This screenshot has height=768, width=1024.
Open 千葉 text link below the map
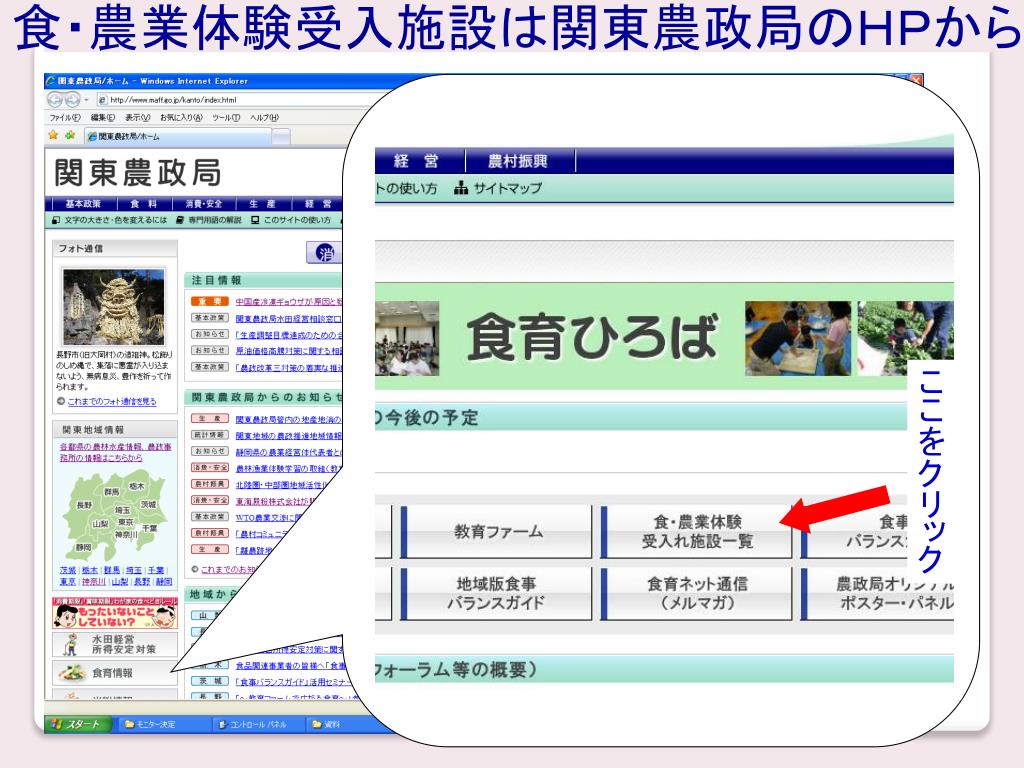[x=155, y=570]
